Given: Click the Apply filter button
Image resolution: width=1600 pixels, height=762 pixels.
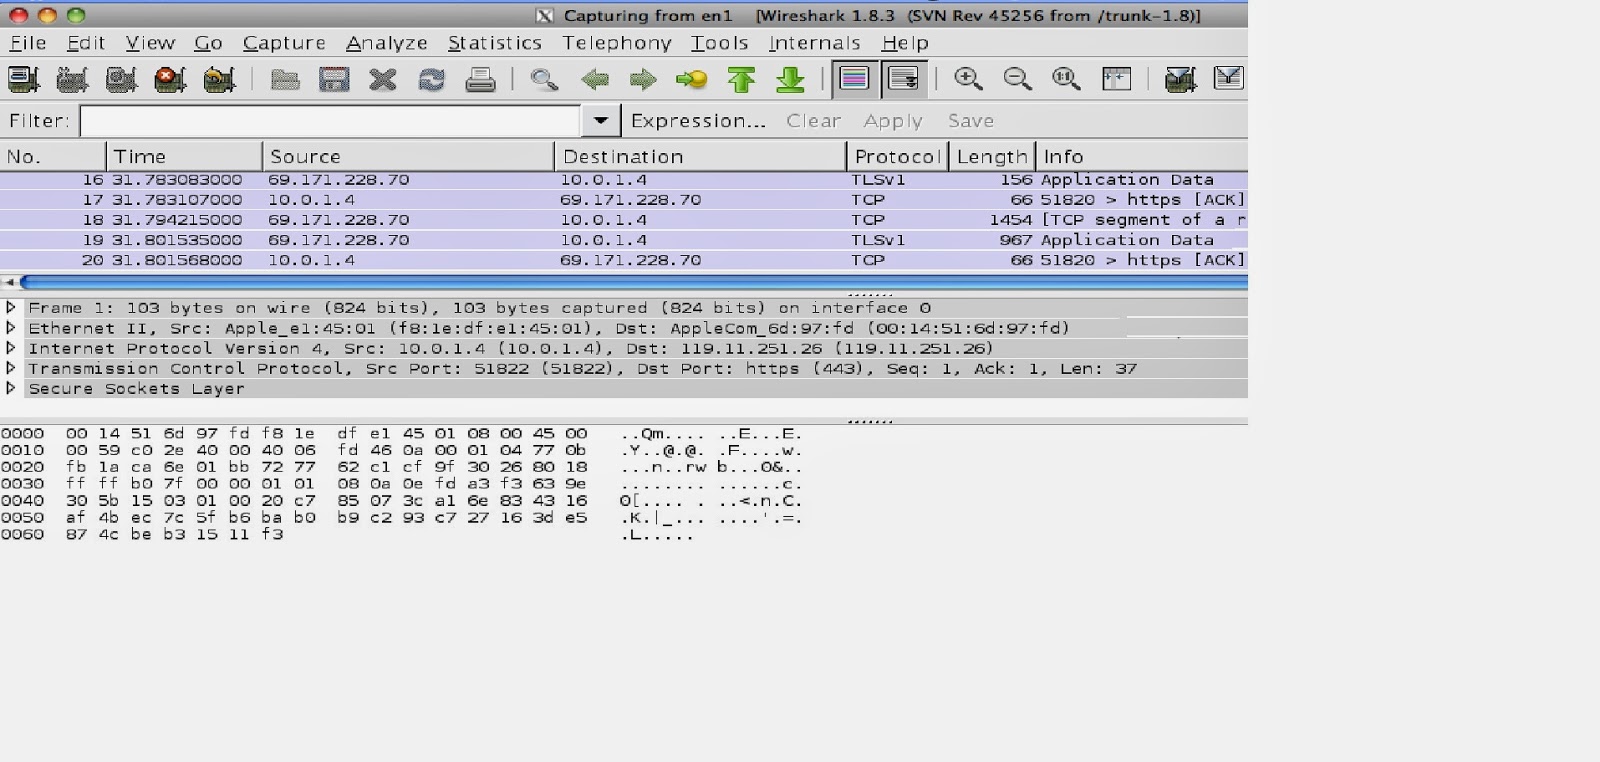Looking at the screenshot, I should [x=893, y=121].
